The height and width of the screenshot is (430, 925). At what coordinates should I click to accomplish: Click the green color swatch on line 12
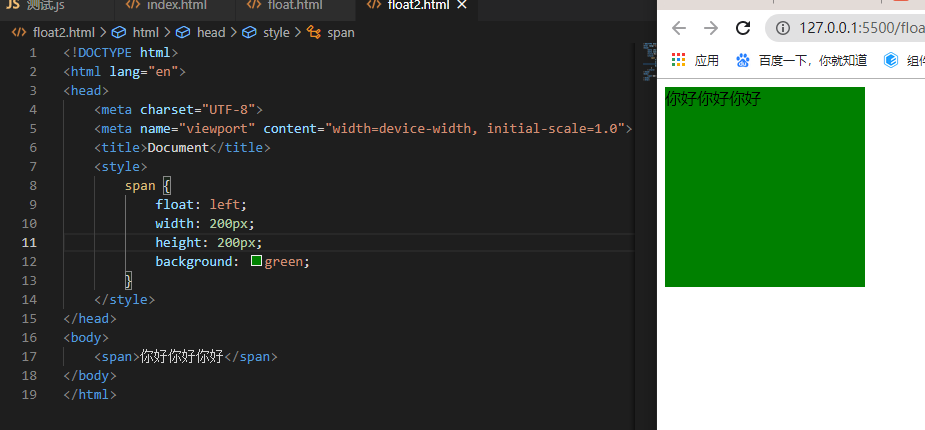(x=256, y=261)
